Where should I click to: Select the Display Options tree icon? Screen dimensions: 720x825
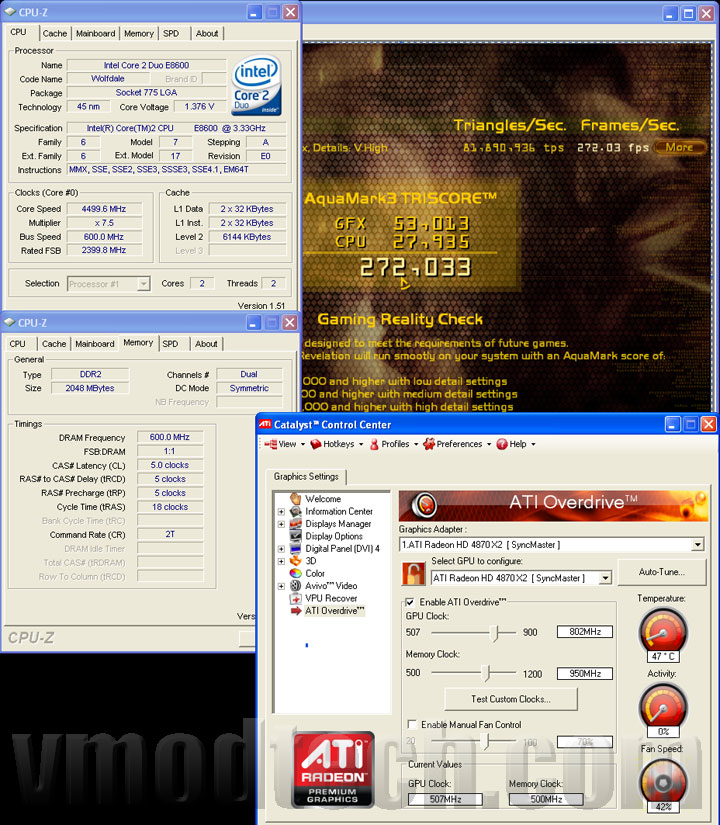click(296, 536)
